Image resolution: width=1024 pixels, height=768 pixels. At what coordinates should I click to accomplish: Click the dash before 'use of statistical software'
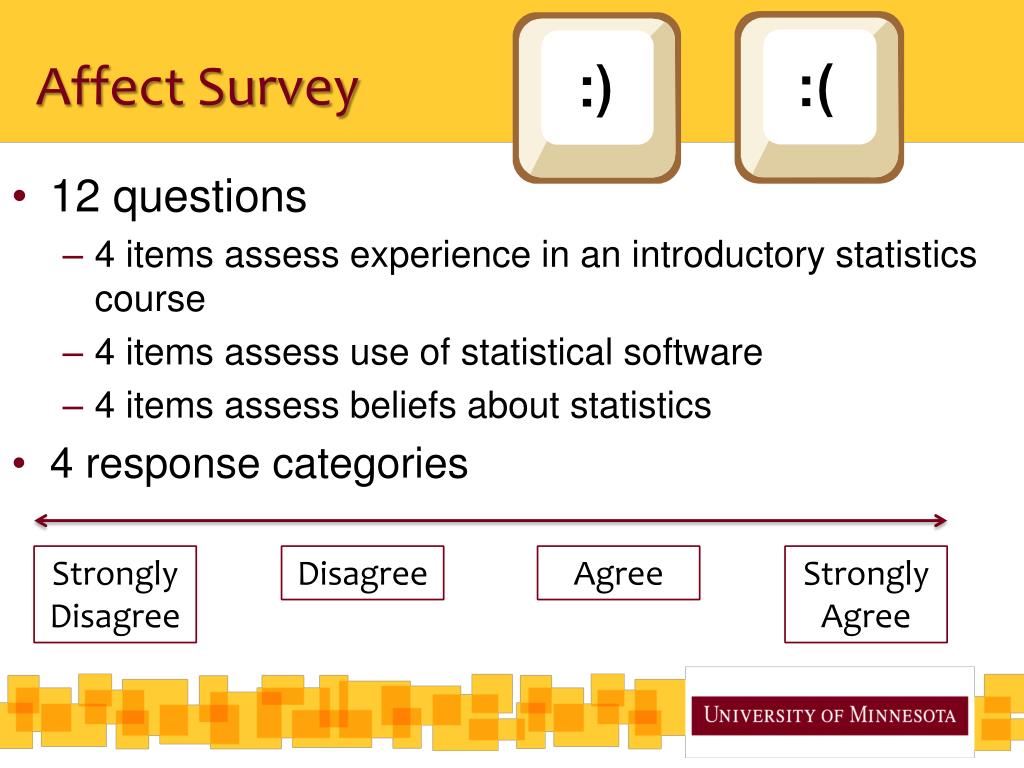coord(72,354)
